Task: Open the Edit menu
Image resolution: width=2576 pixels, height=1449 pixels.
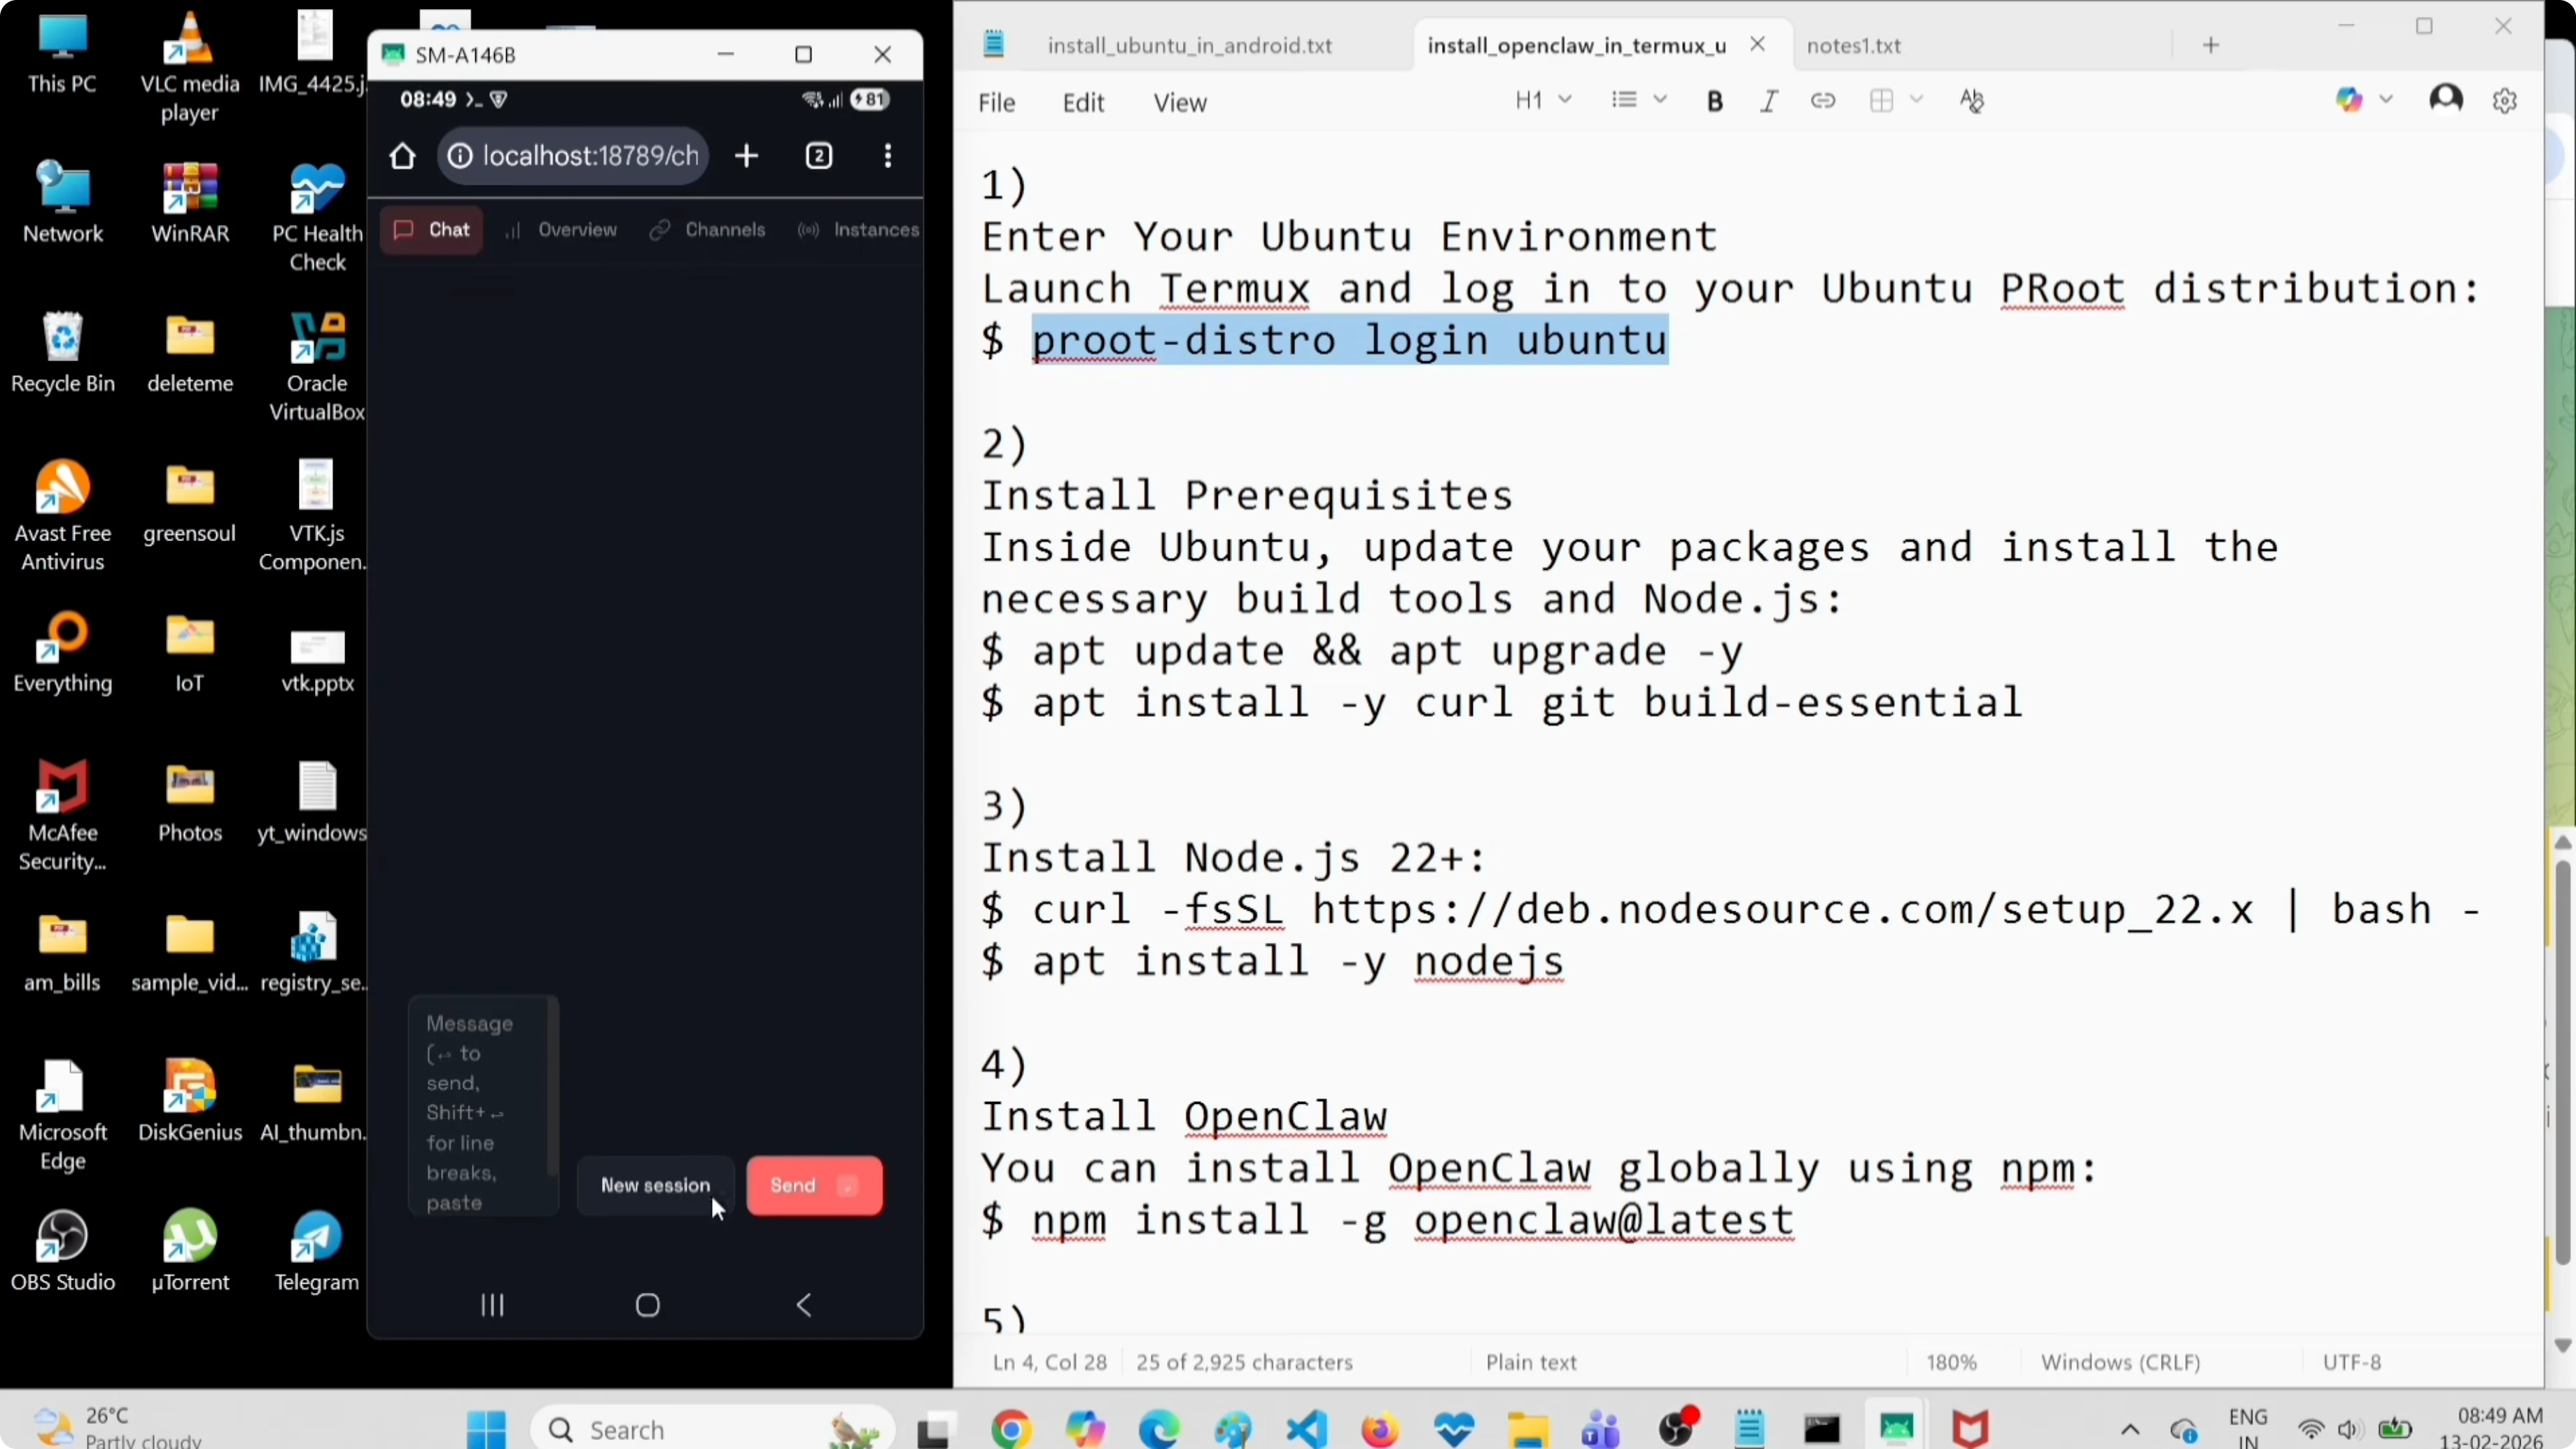Action: [1084, 102]
